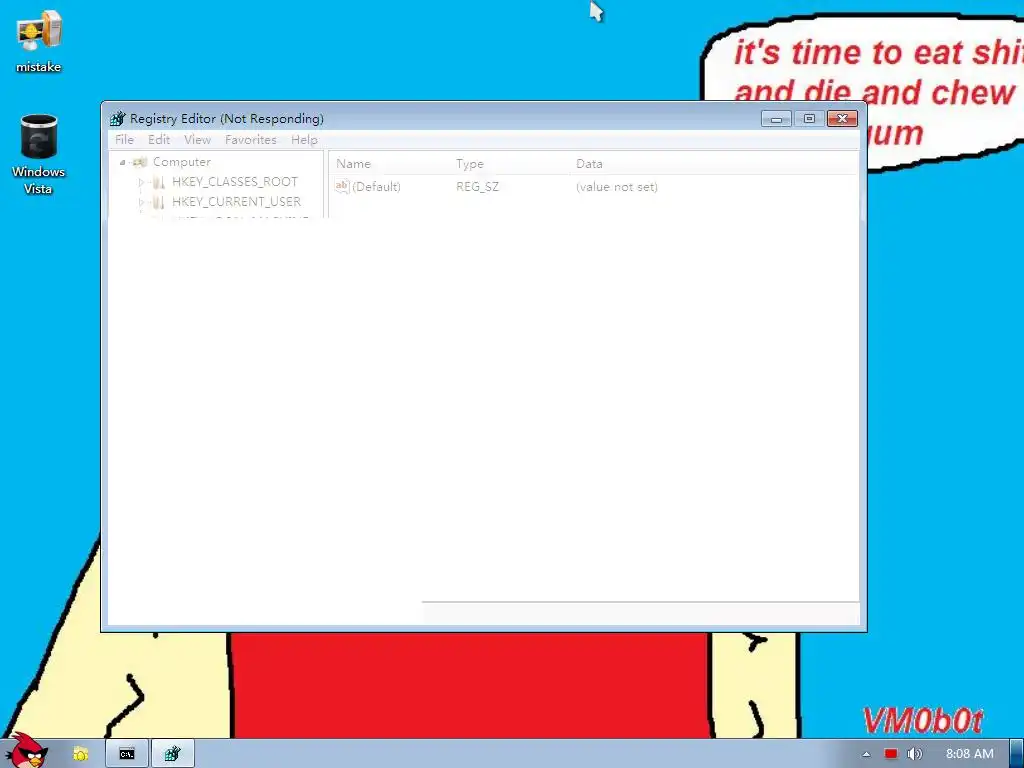Image resolution: width=1024 pixels, height=768 pixels.
Task: Select the Registry Editor taskbar button
Action: tap(172, 754)
